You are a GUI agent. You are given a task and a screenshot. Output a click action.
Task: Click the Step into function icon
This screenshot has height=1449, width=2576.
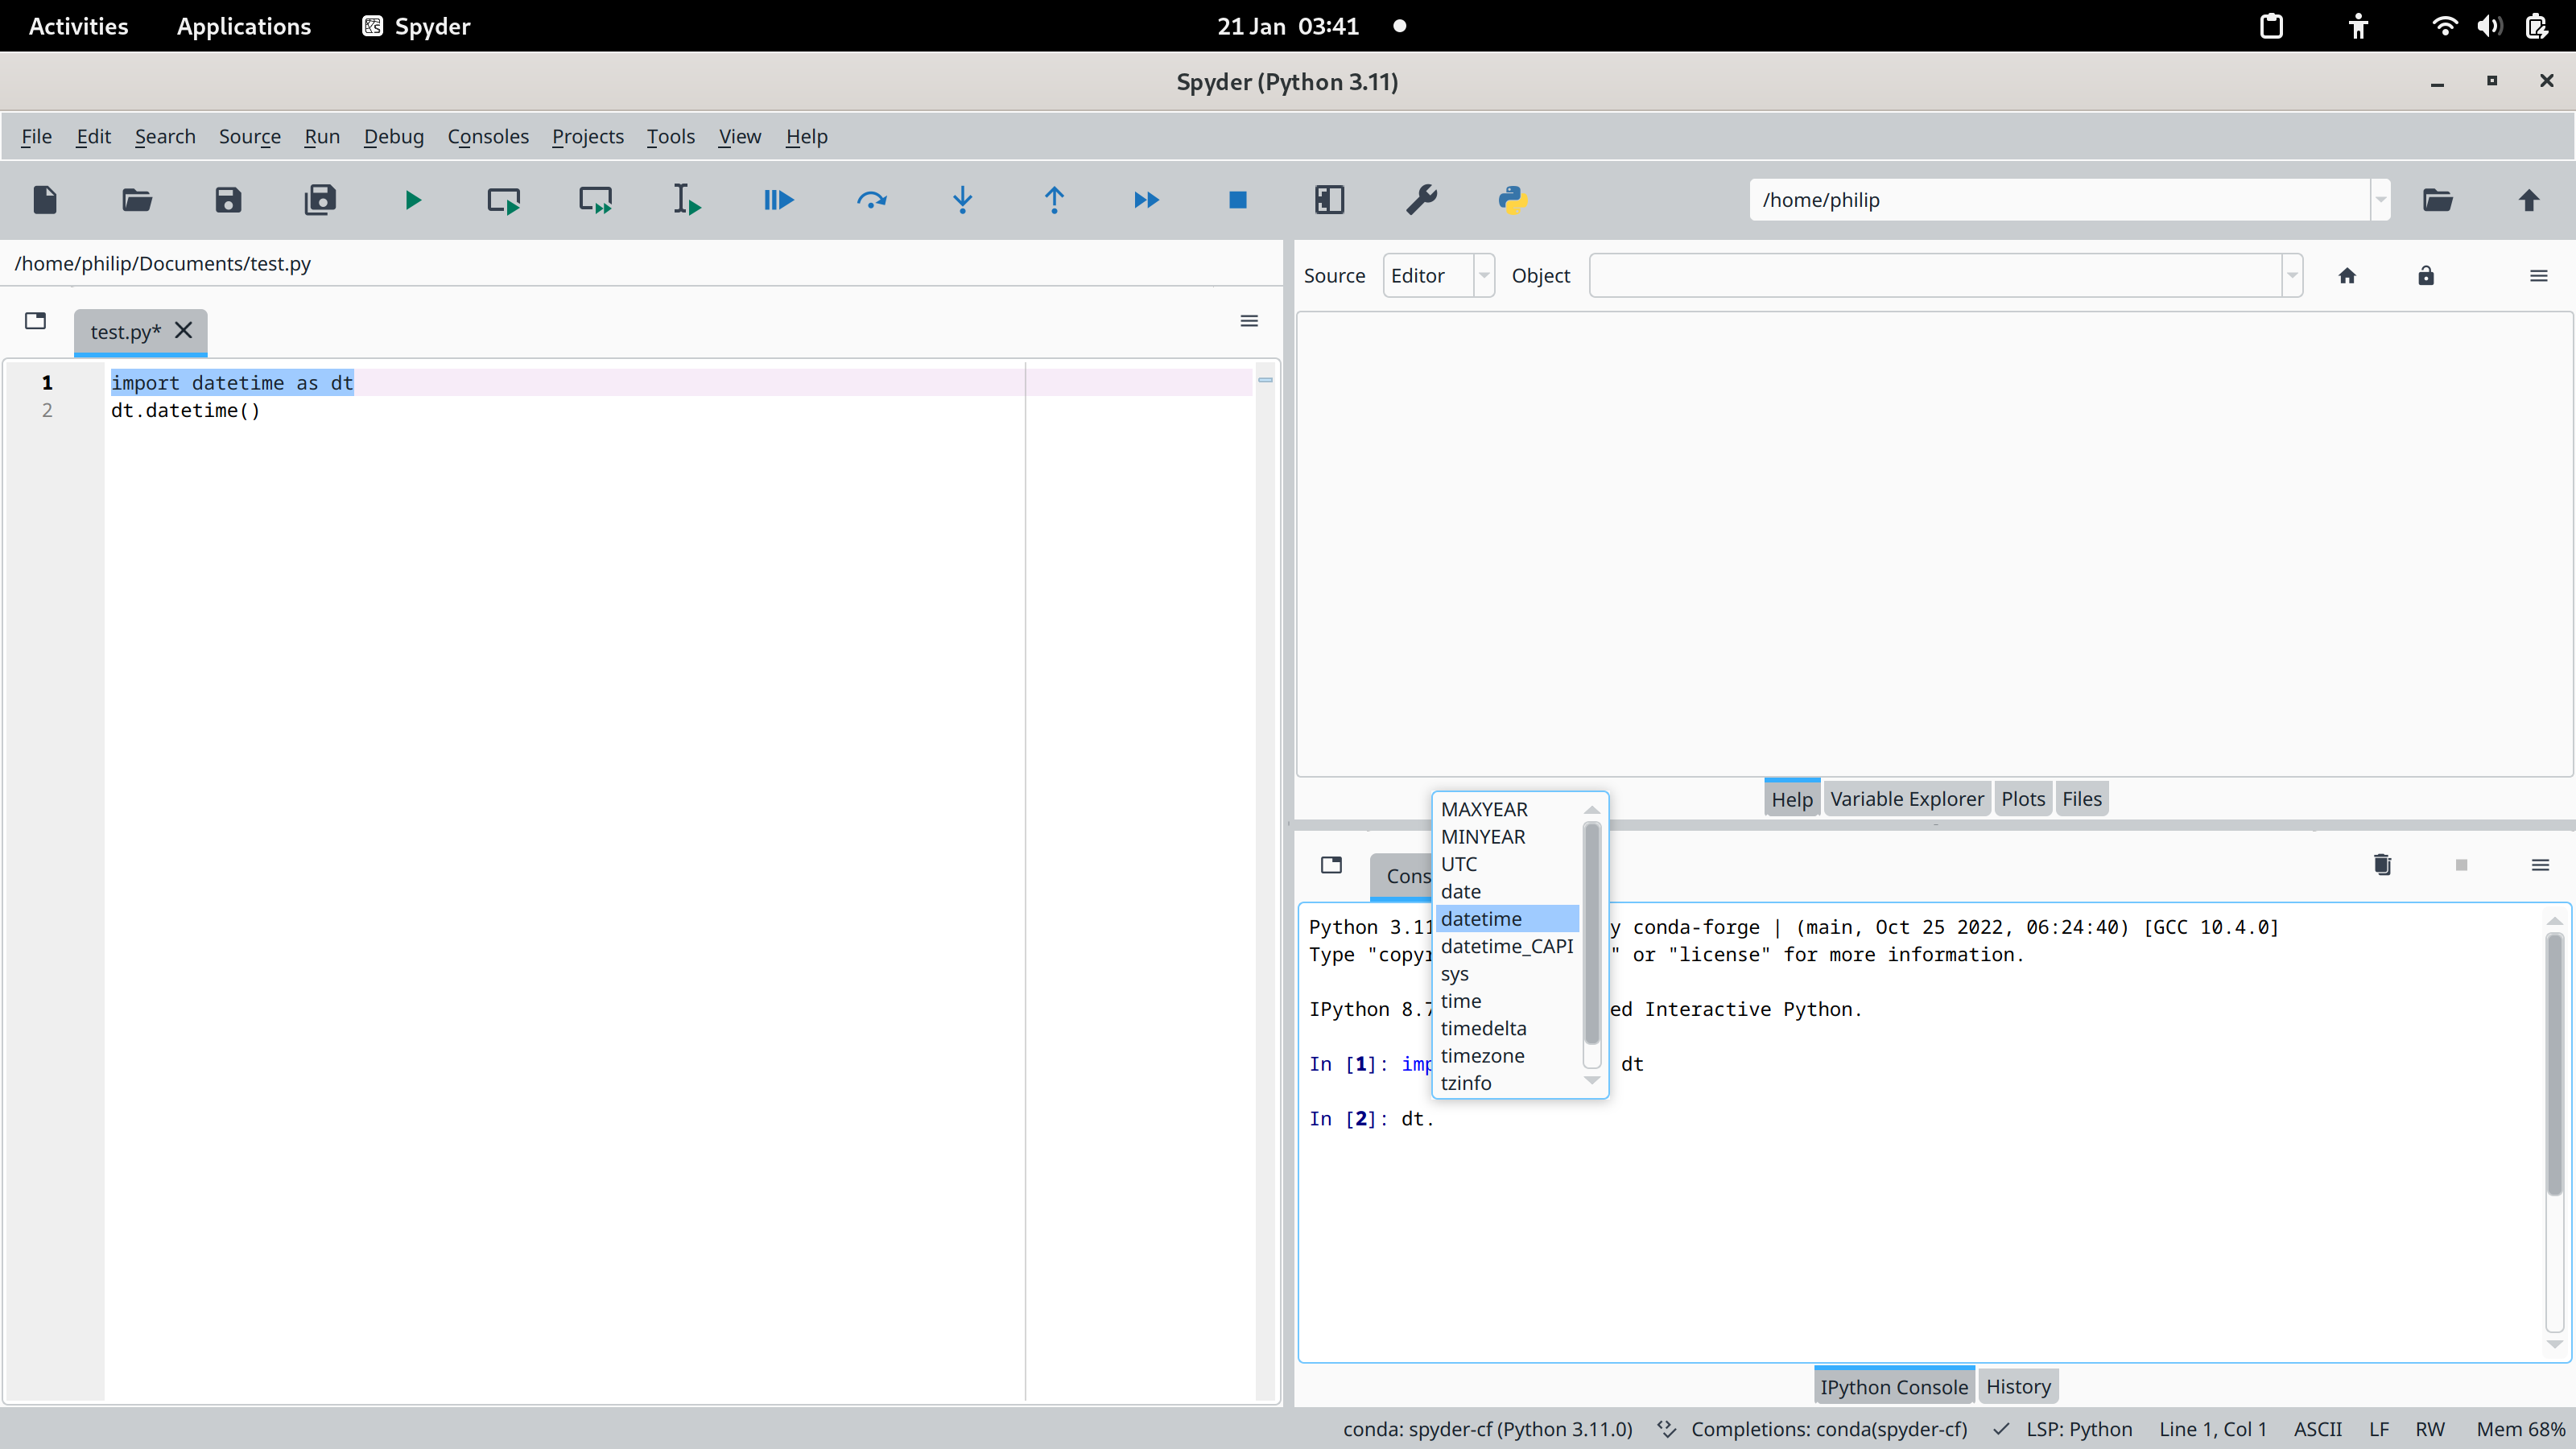point(963,200)
